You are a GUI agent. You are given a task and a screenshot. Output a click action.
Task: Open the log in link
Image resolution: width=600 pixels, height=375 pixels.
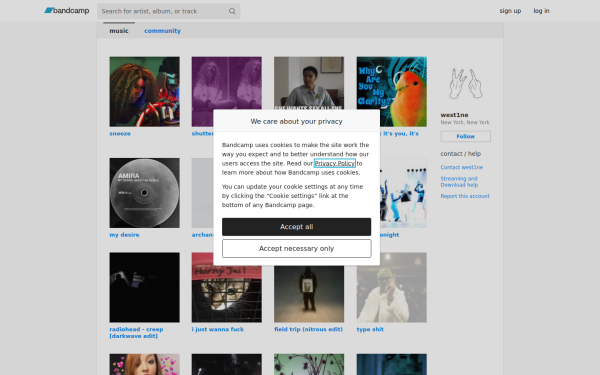[541, 11]
